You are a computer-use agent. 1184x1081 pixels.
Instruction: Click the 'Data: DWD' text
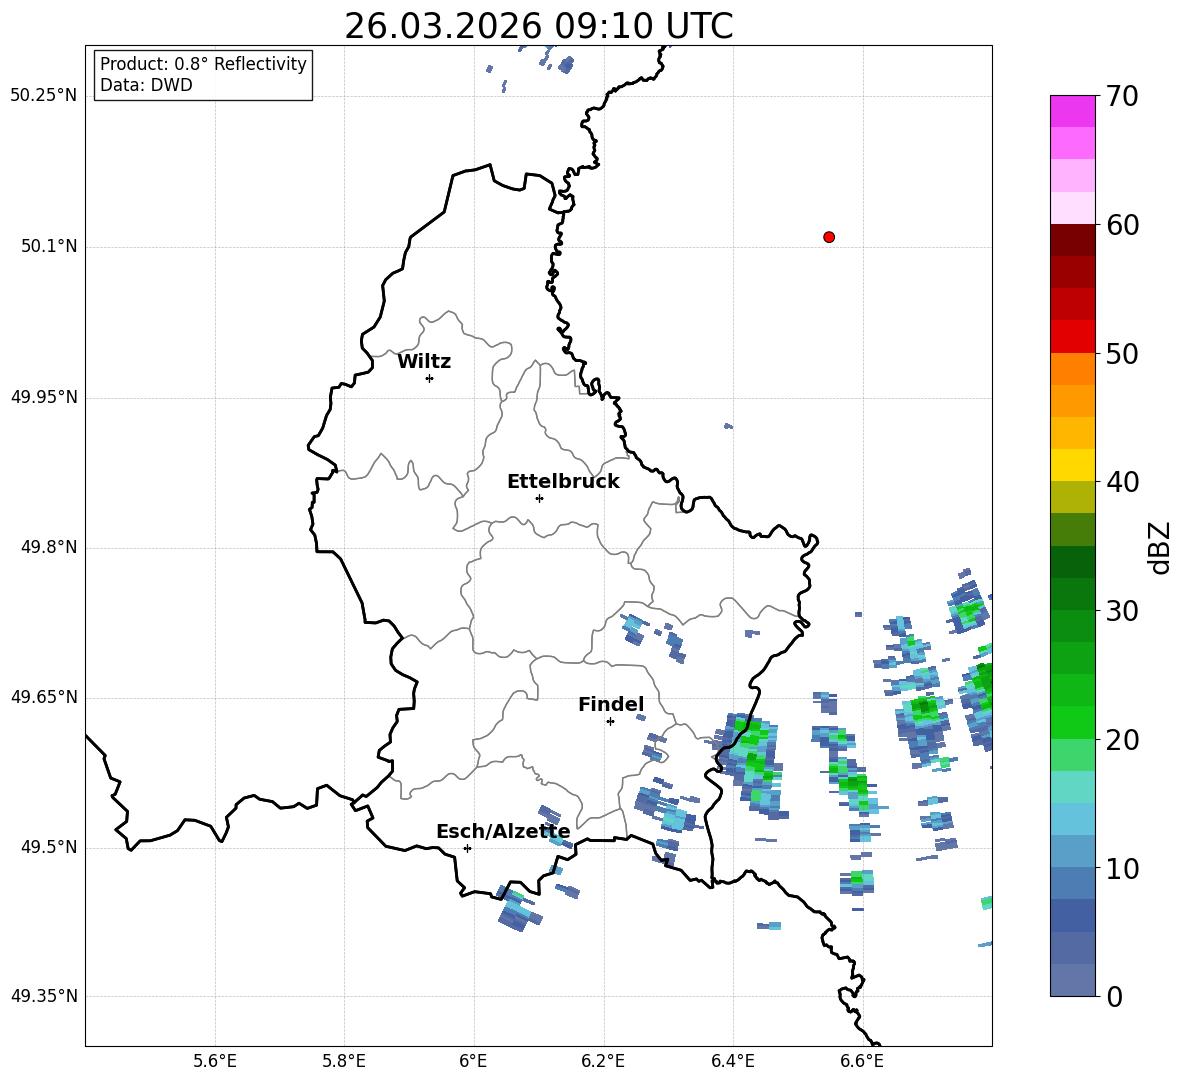point(146,85)
